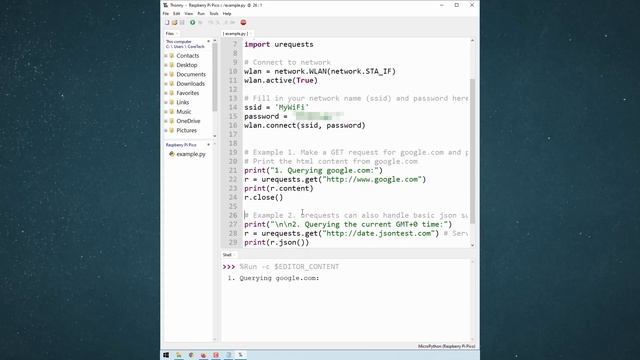Image resolution: width=640 pixels, height=360 pixels.
Task: Expand the Downloads folder
Action: tap(166, 84)
